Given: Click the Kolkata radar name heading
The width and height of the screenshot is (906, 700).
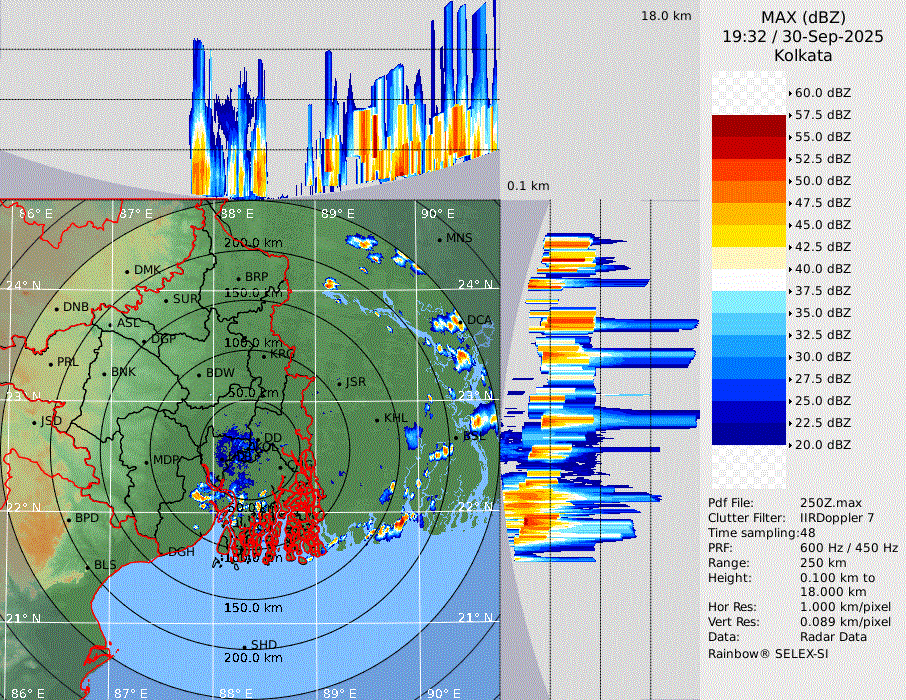Looking at the screenshot, I should point(803,55).
